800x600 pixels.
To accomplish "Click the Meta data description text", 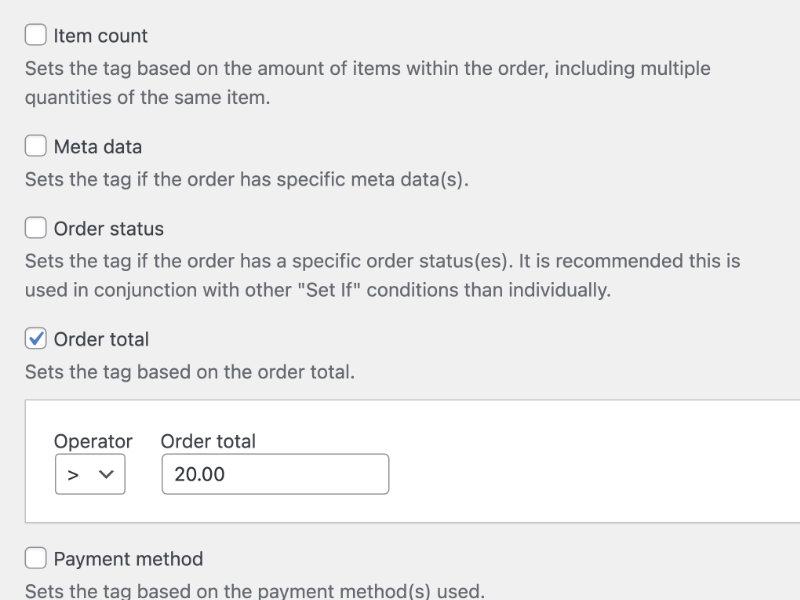I will click(x=246, y=180).
